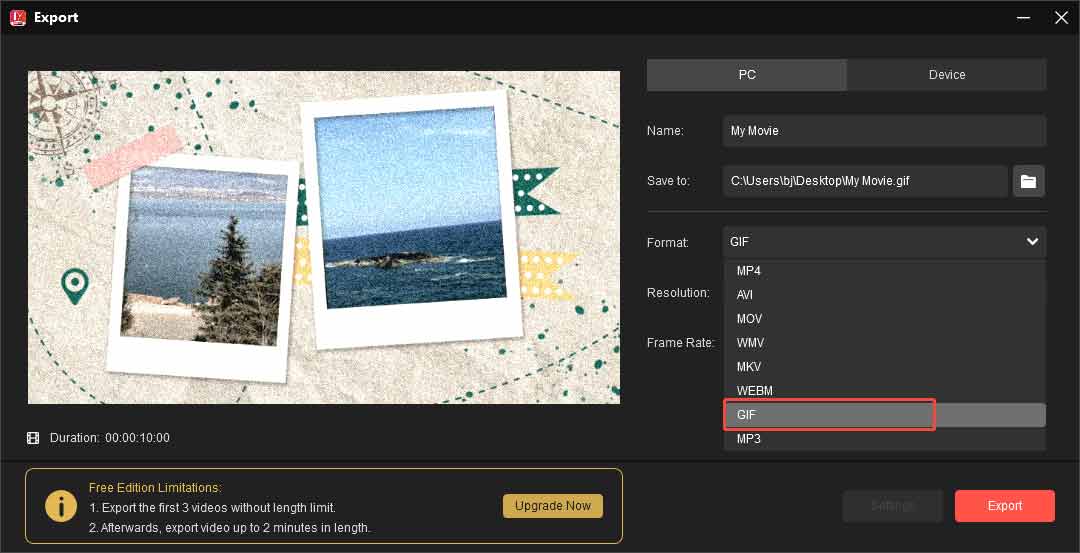1080x553 pixels.
Task: Click the info icon in Free Edition notice
Action: click(61, 506)
